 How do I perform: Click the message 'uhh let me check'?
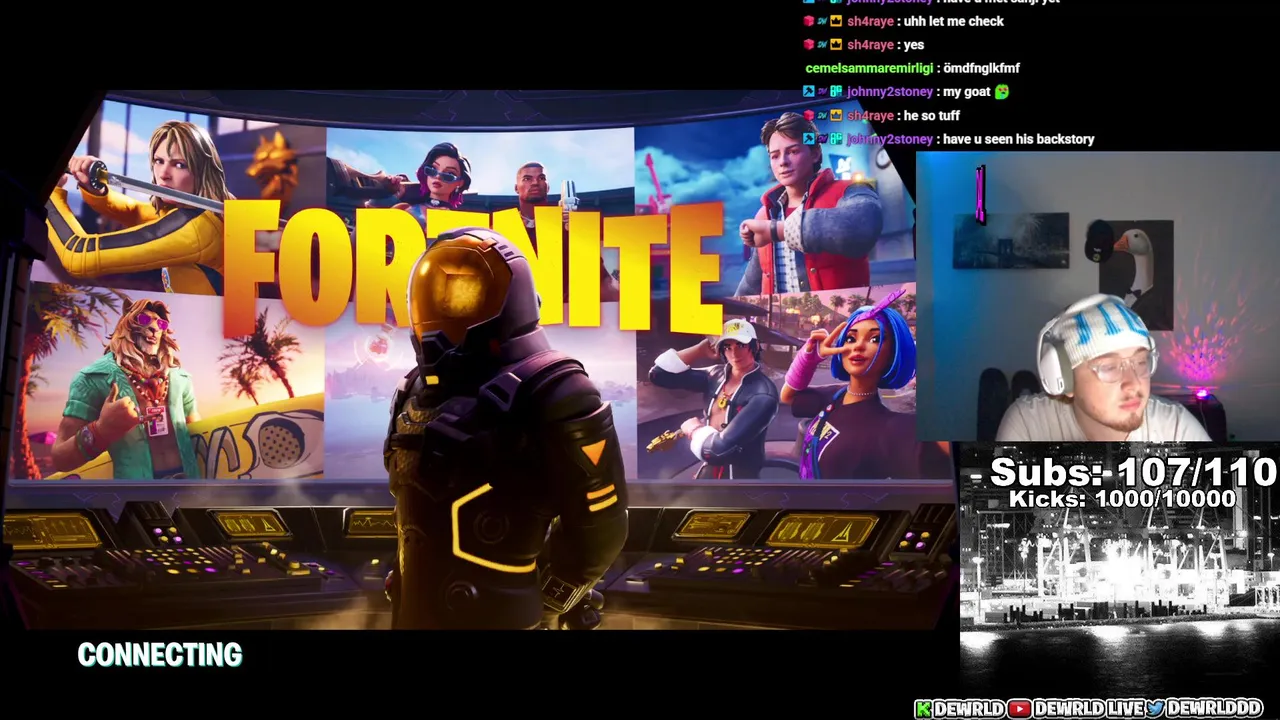(x=954, y=21)
